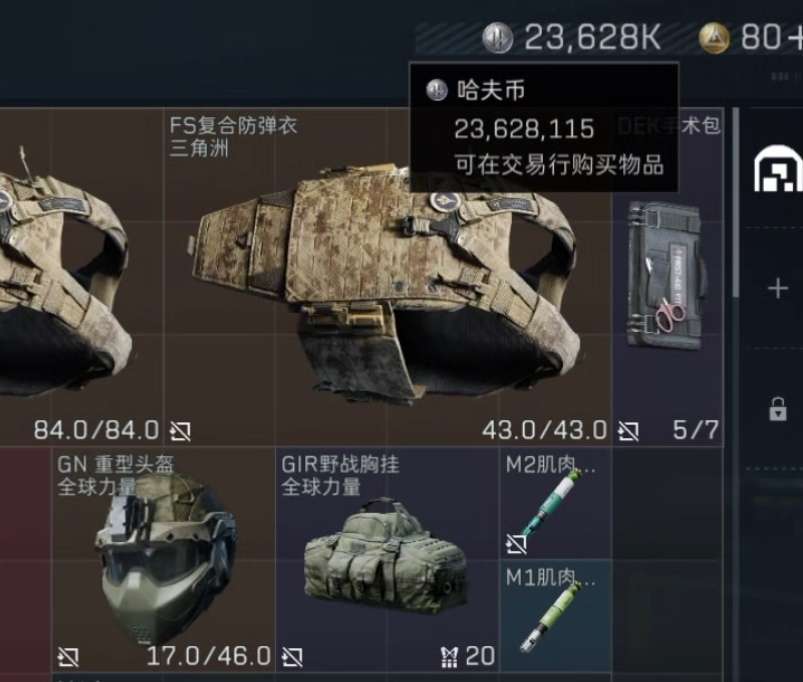This screenshot has height=682, width=803.
Task: Click the plus icon to add stash slot
Action: pos(778,289)
